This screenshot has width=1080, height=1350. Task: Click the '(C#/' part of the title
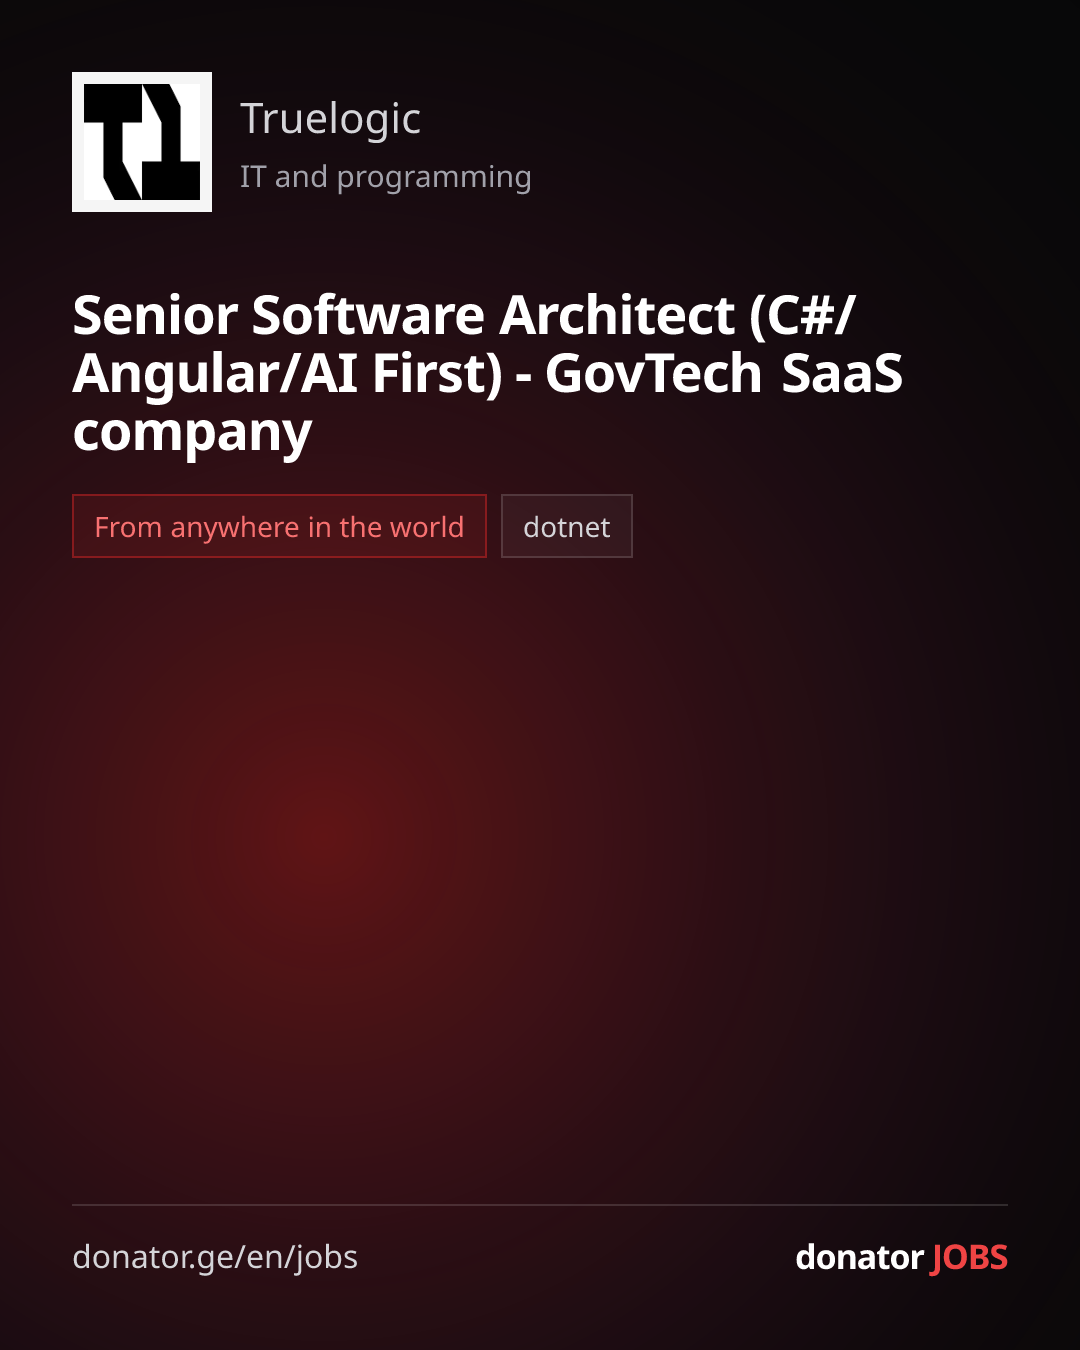point(803,316)
